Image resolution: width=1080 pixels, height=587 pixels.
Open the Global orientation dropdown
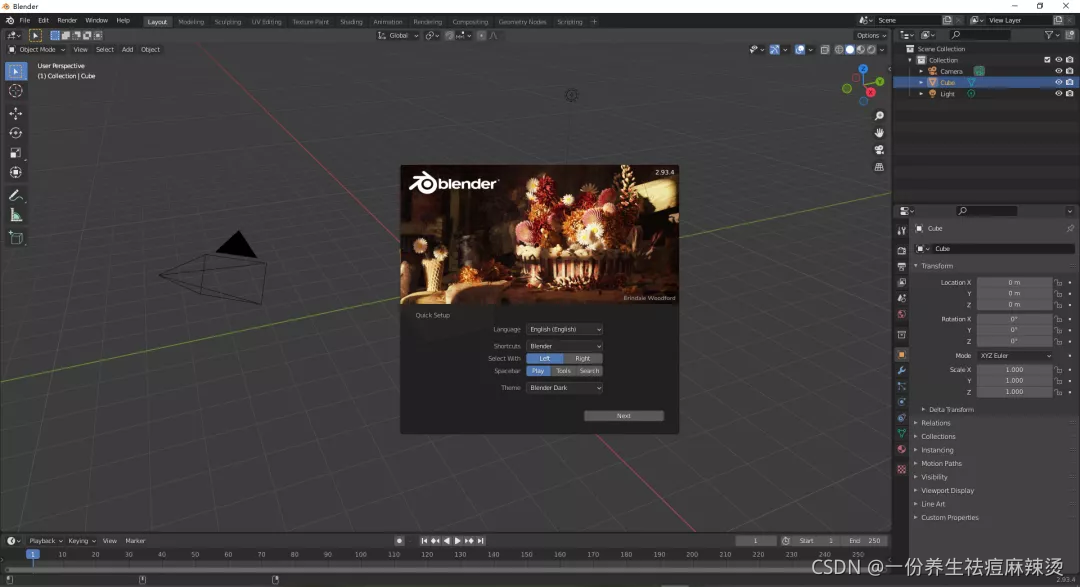point(397,36)
